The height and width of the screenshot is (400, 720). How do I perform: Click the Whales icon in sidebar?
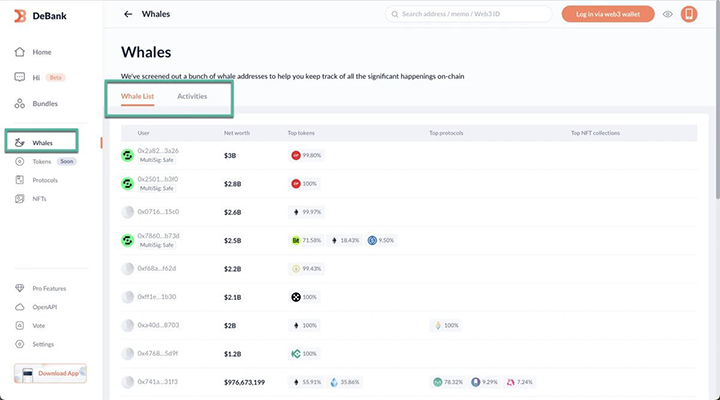pyautogui.click(x=19, y=142)
